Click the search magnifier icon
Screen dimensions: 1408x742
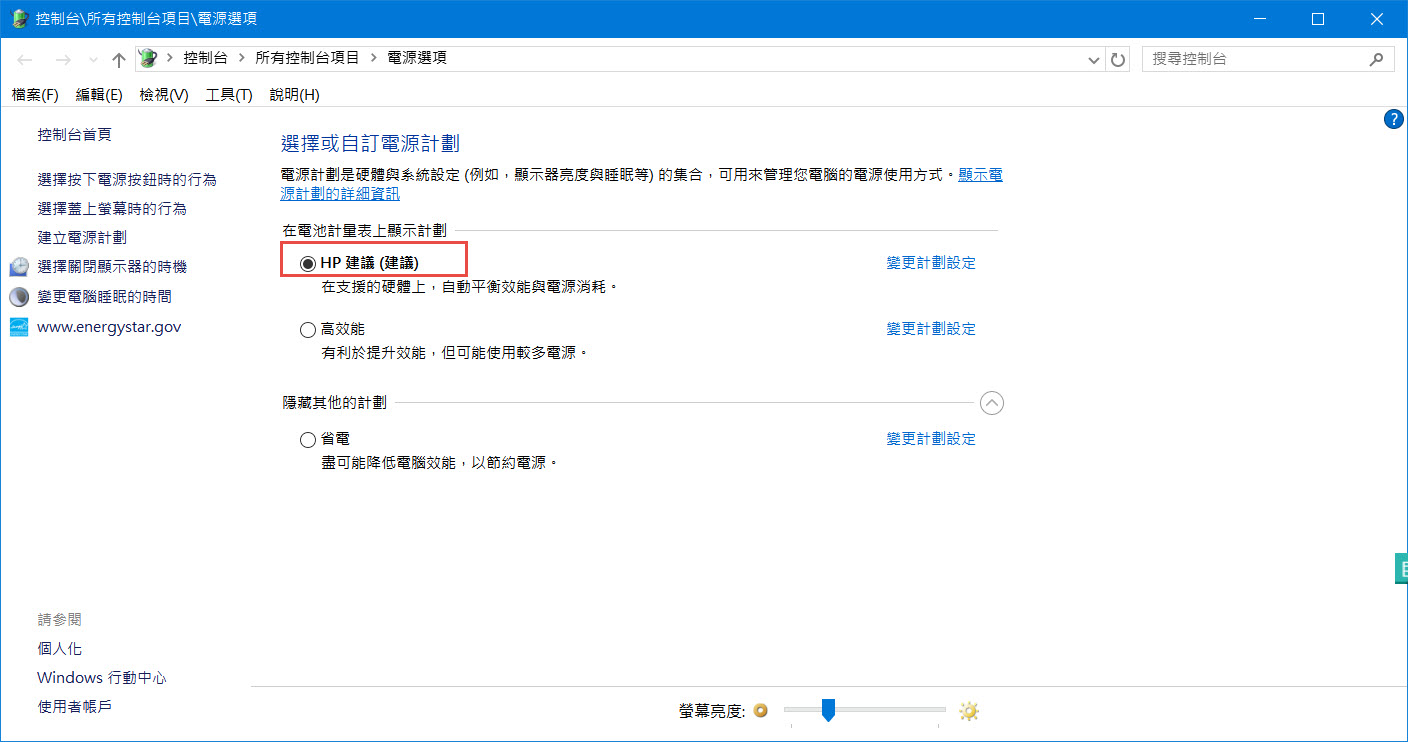click(1376, 59)
